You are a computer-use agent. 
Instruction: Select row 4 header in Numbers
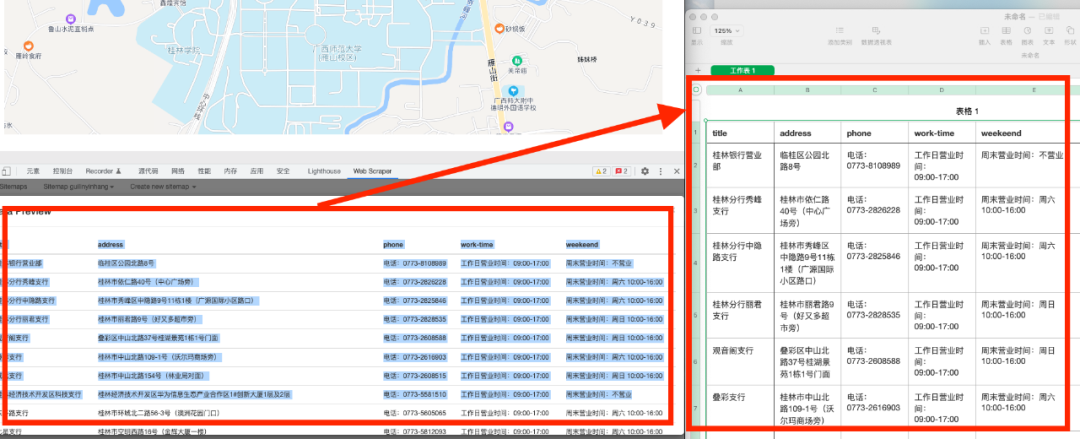696,263
